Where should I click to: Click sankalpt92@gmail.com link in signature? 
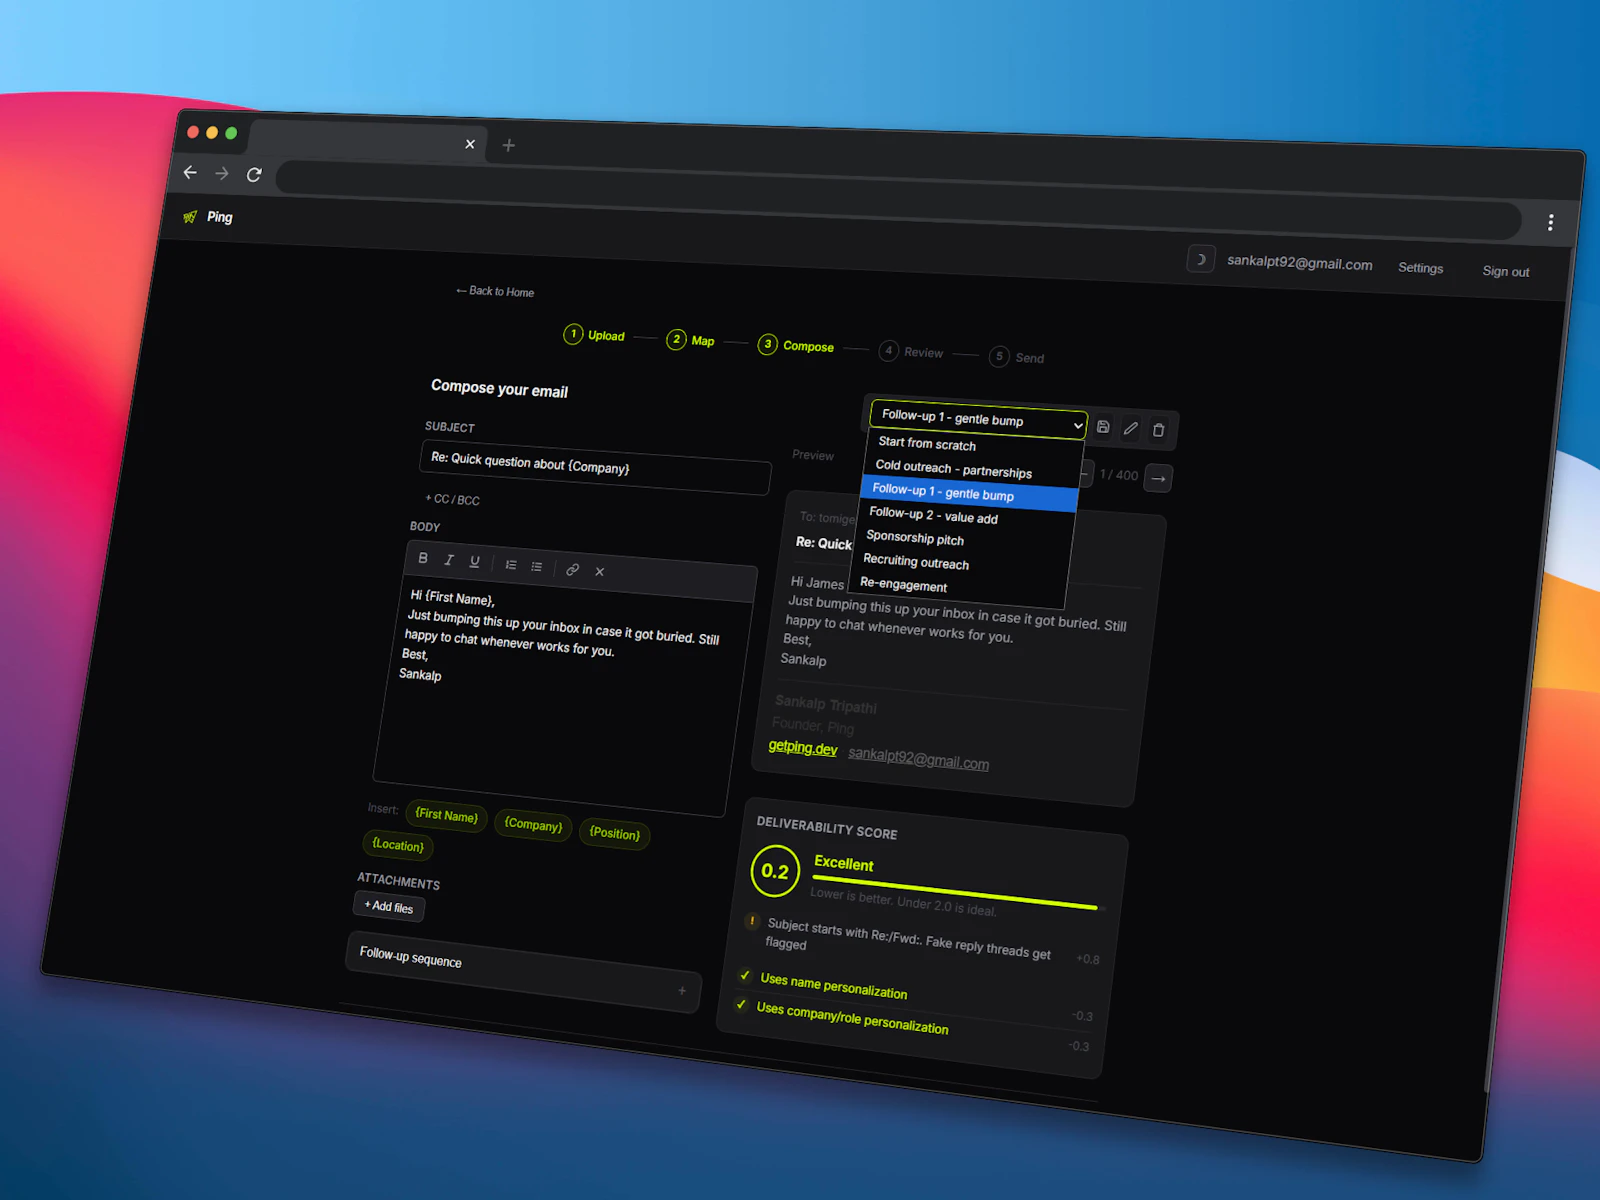point(918,759)
